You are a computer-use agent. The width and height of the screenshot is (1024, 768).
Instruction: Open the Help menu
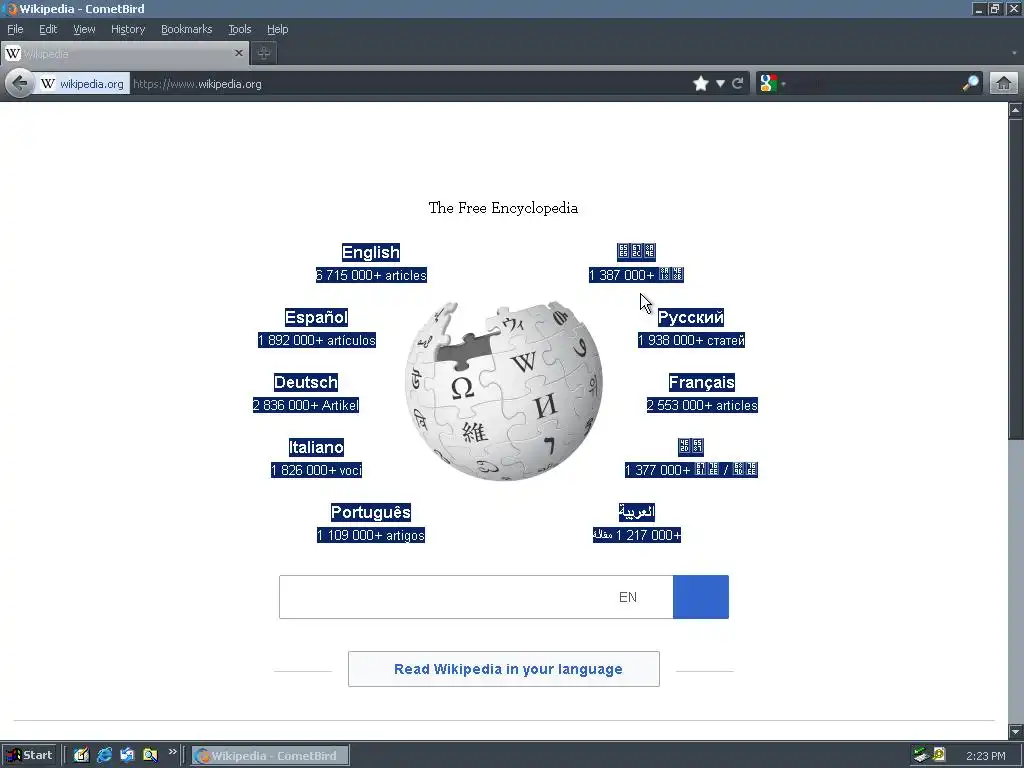(278, 29)
